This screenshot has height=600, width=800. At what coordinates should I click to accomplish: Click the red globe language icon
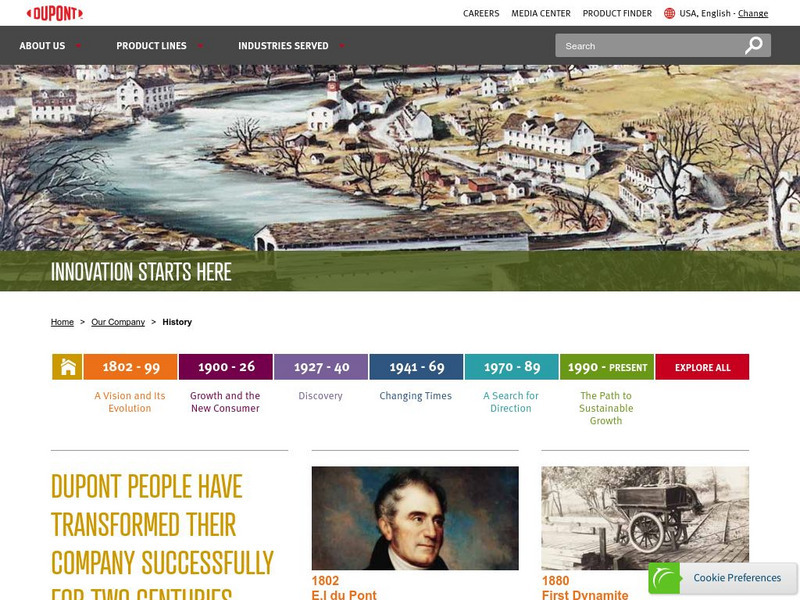[x=669, y=13]
